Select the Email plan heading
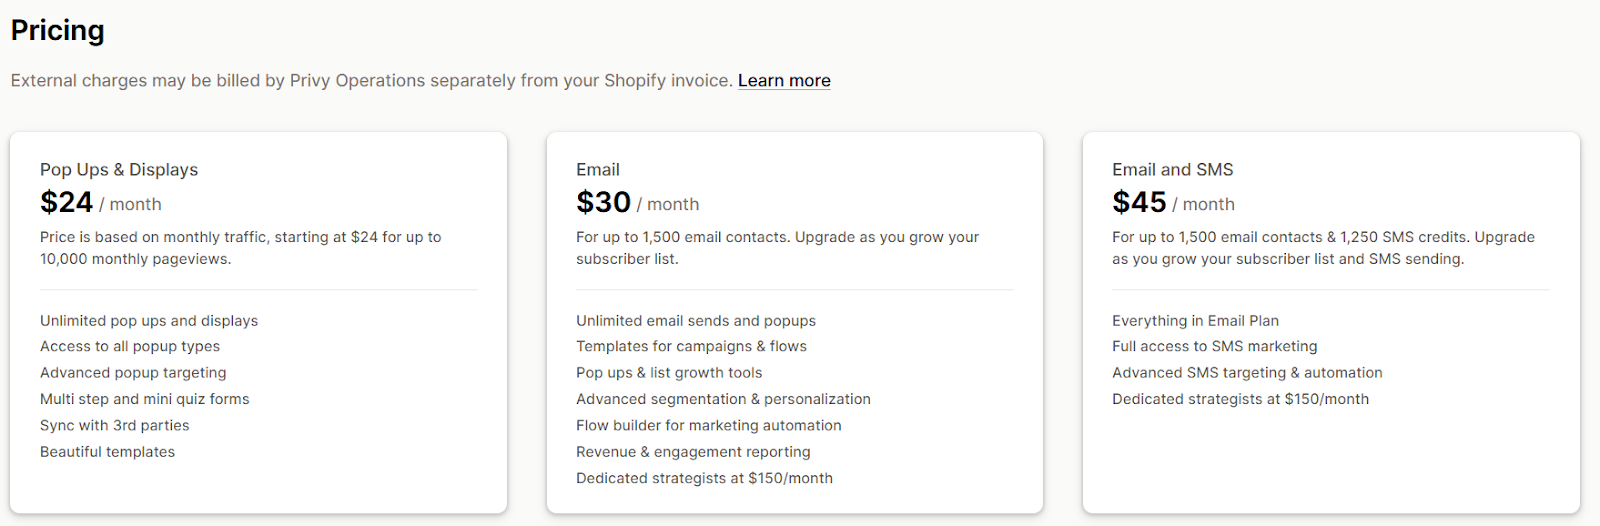 click(598, 170)
